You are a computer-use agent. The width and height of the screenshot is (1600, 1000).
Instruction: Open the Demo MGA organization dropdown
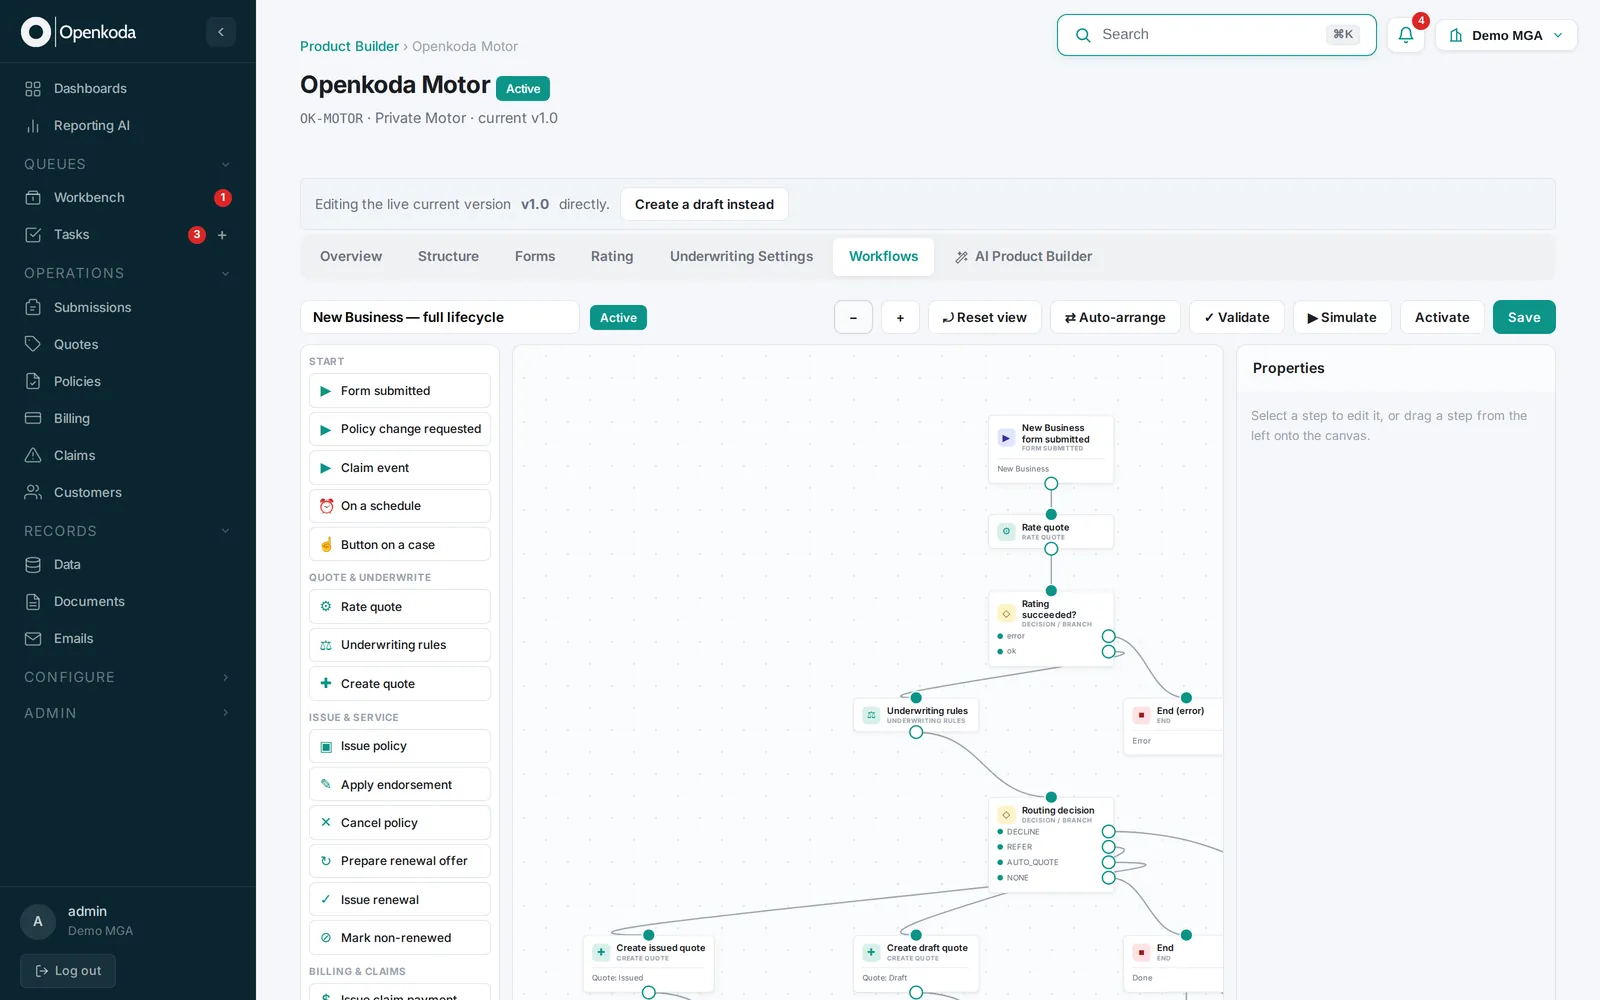1506,35
